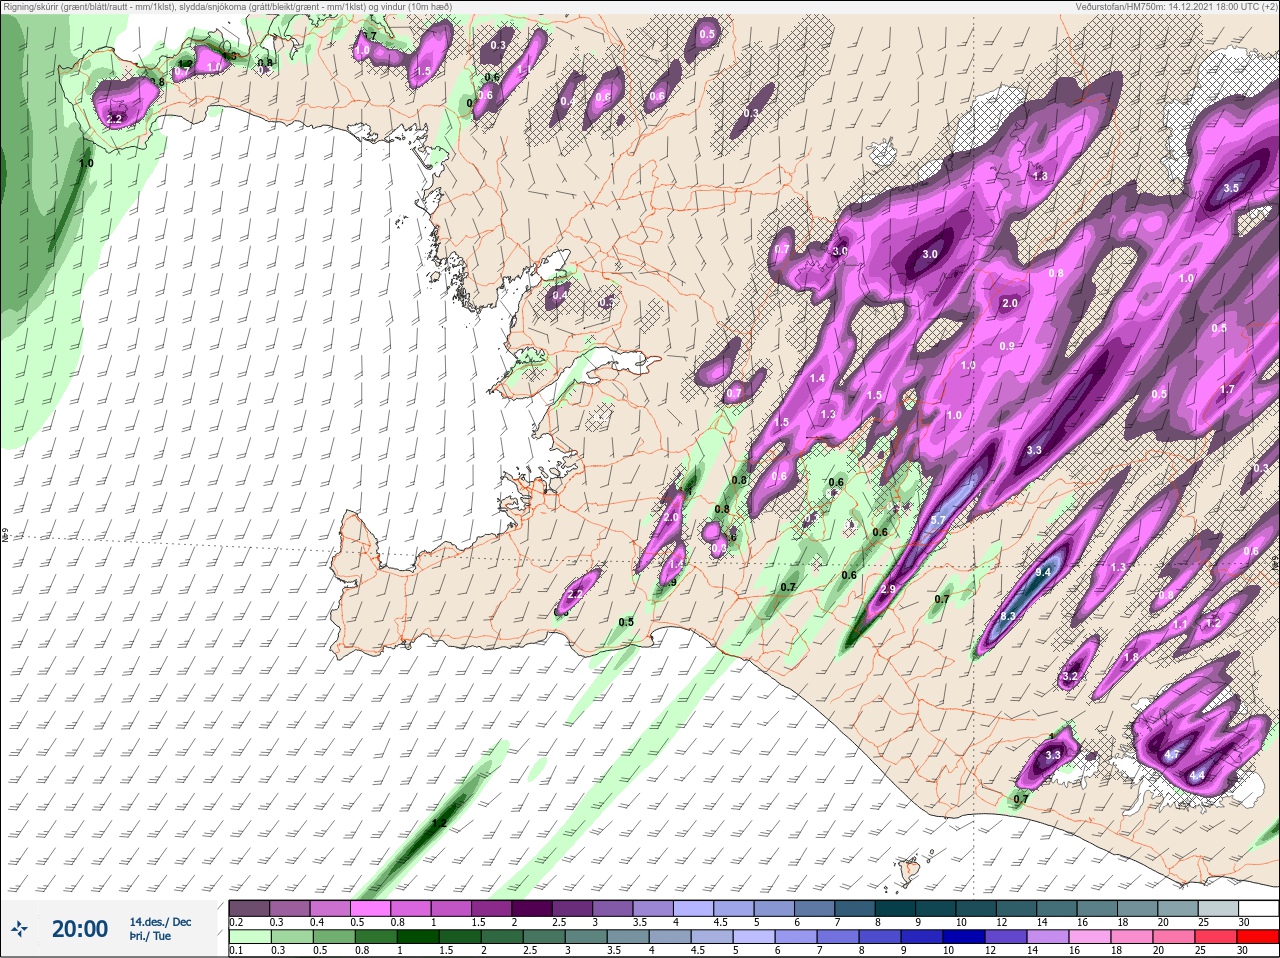Viewport: 1280px width, 958px height.
Task: Click the map title 'Rigning/skúrir' in the header
Action: pos(29,7)
